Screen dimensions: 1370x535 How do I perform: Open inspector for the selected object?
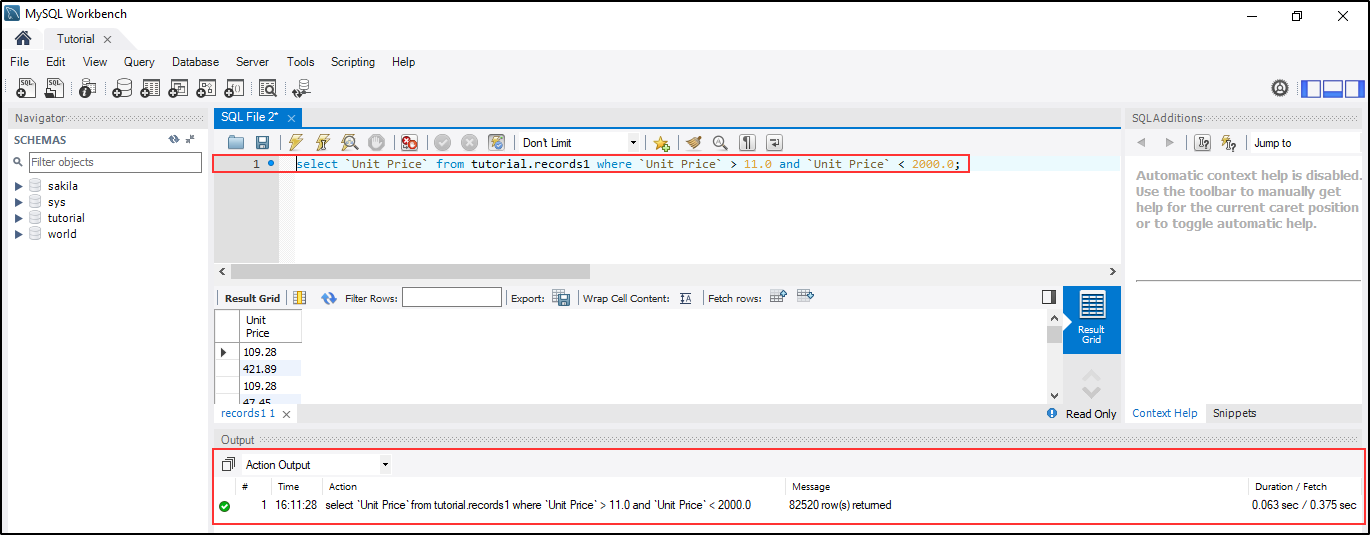tap(87, 88)
